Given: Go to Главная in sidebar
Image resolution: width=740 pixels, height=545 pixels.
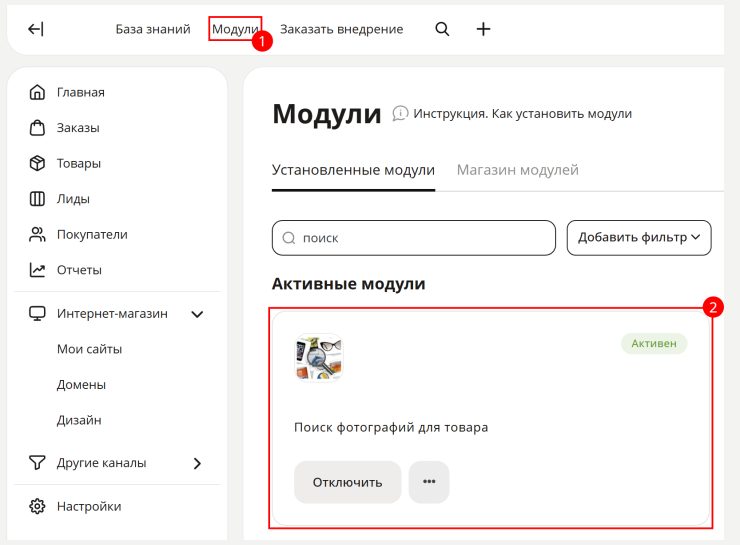Looking at the screenshot, I should [x=81, y=92].
